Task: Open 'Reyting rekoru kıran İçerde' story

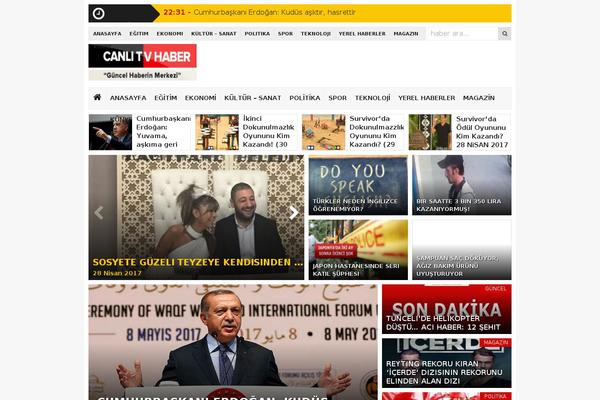Action: (x=447, y=363)
